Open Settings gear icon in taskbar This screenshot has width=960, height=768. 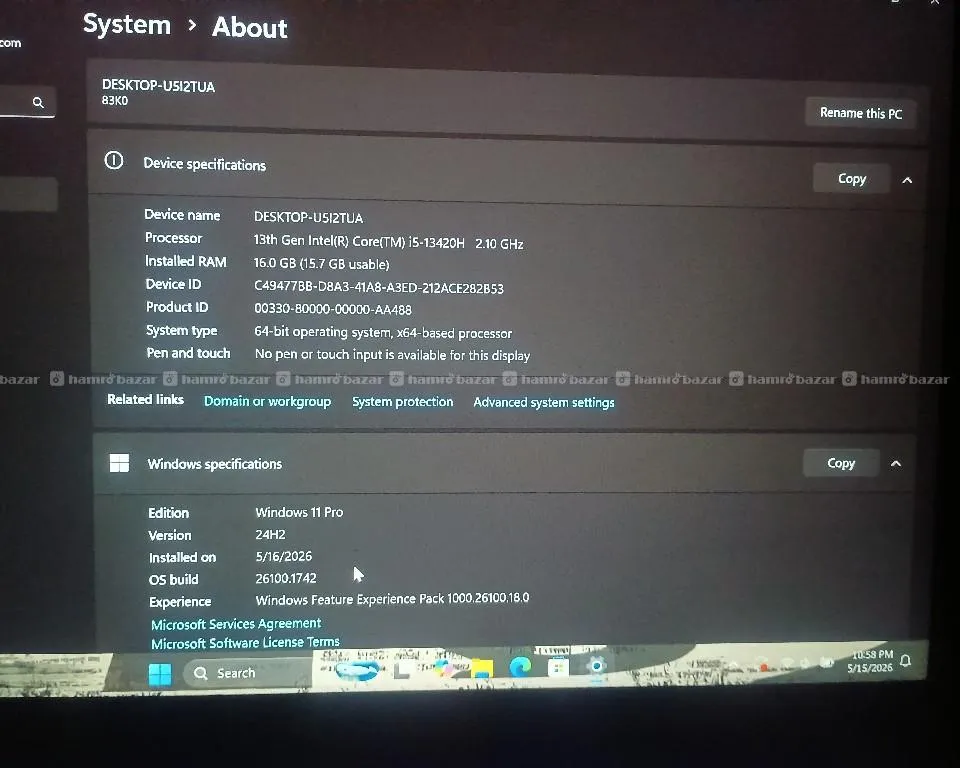point(596,665)
